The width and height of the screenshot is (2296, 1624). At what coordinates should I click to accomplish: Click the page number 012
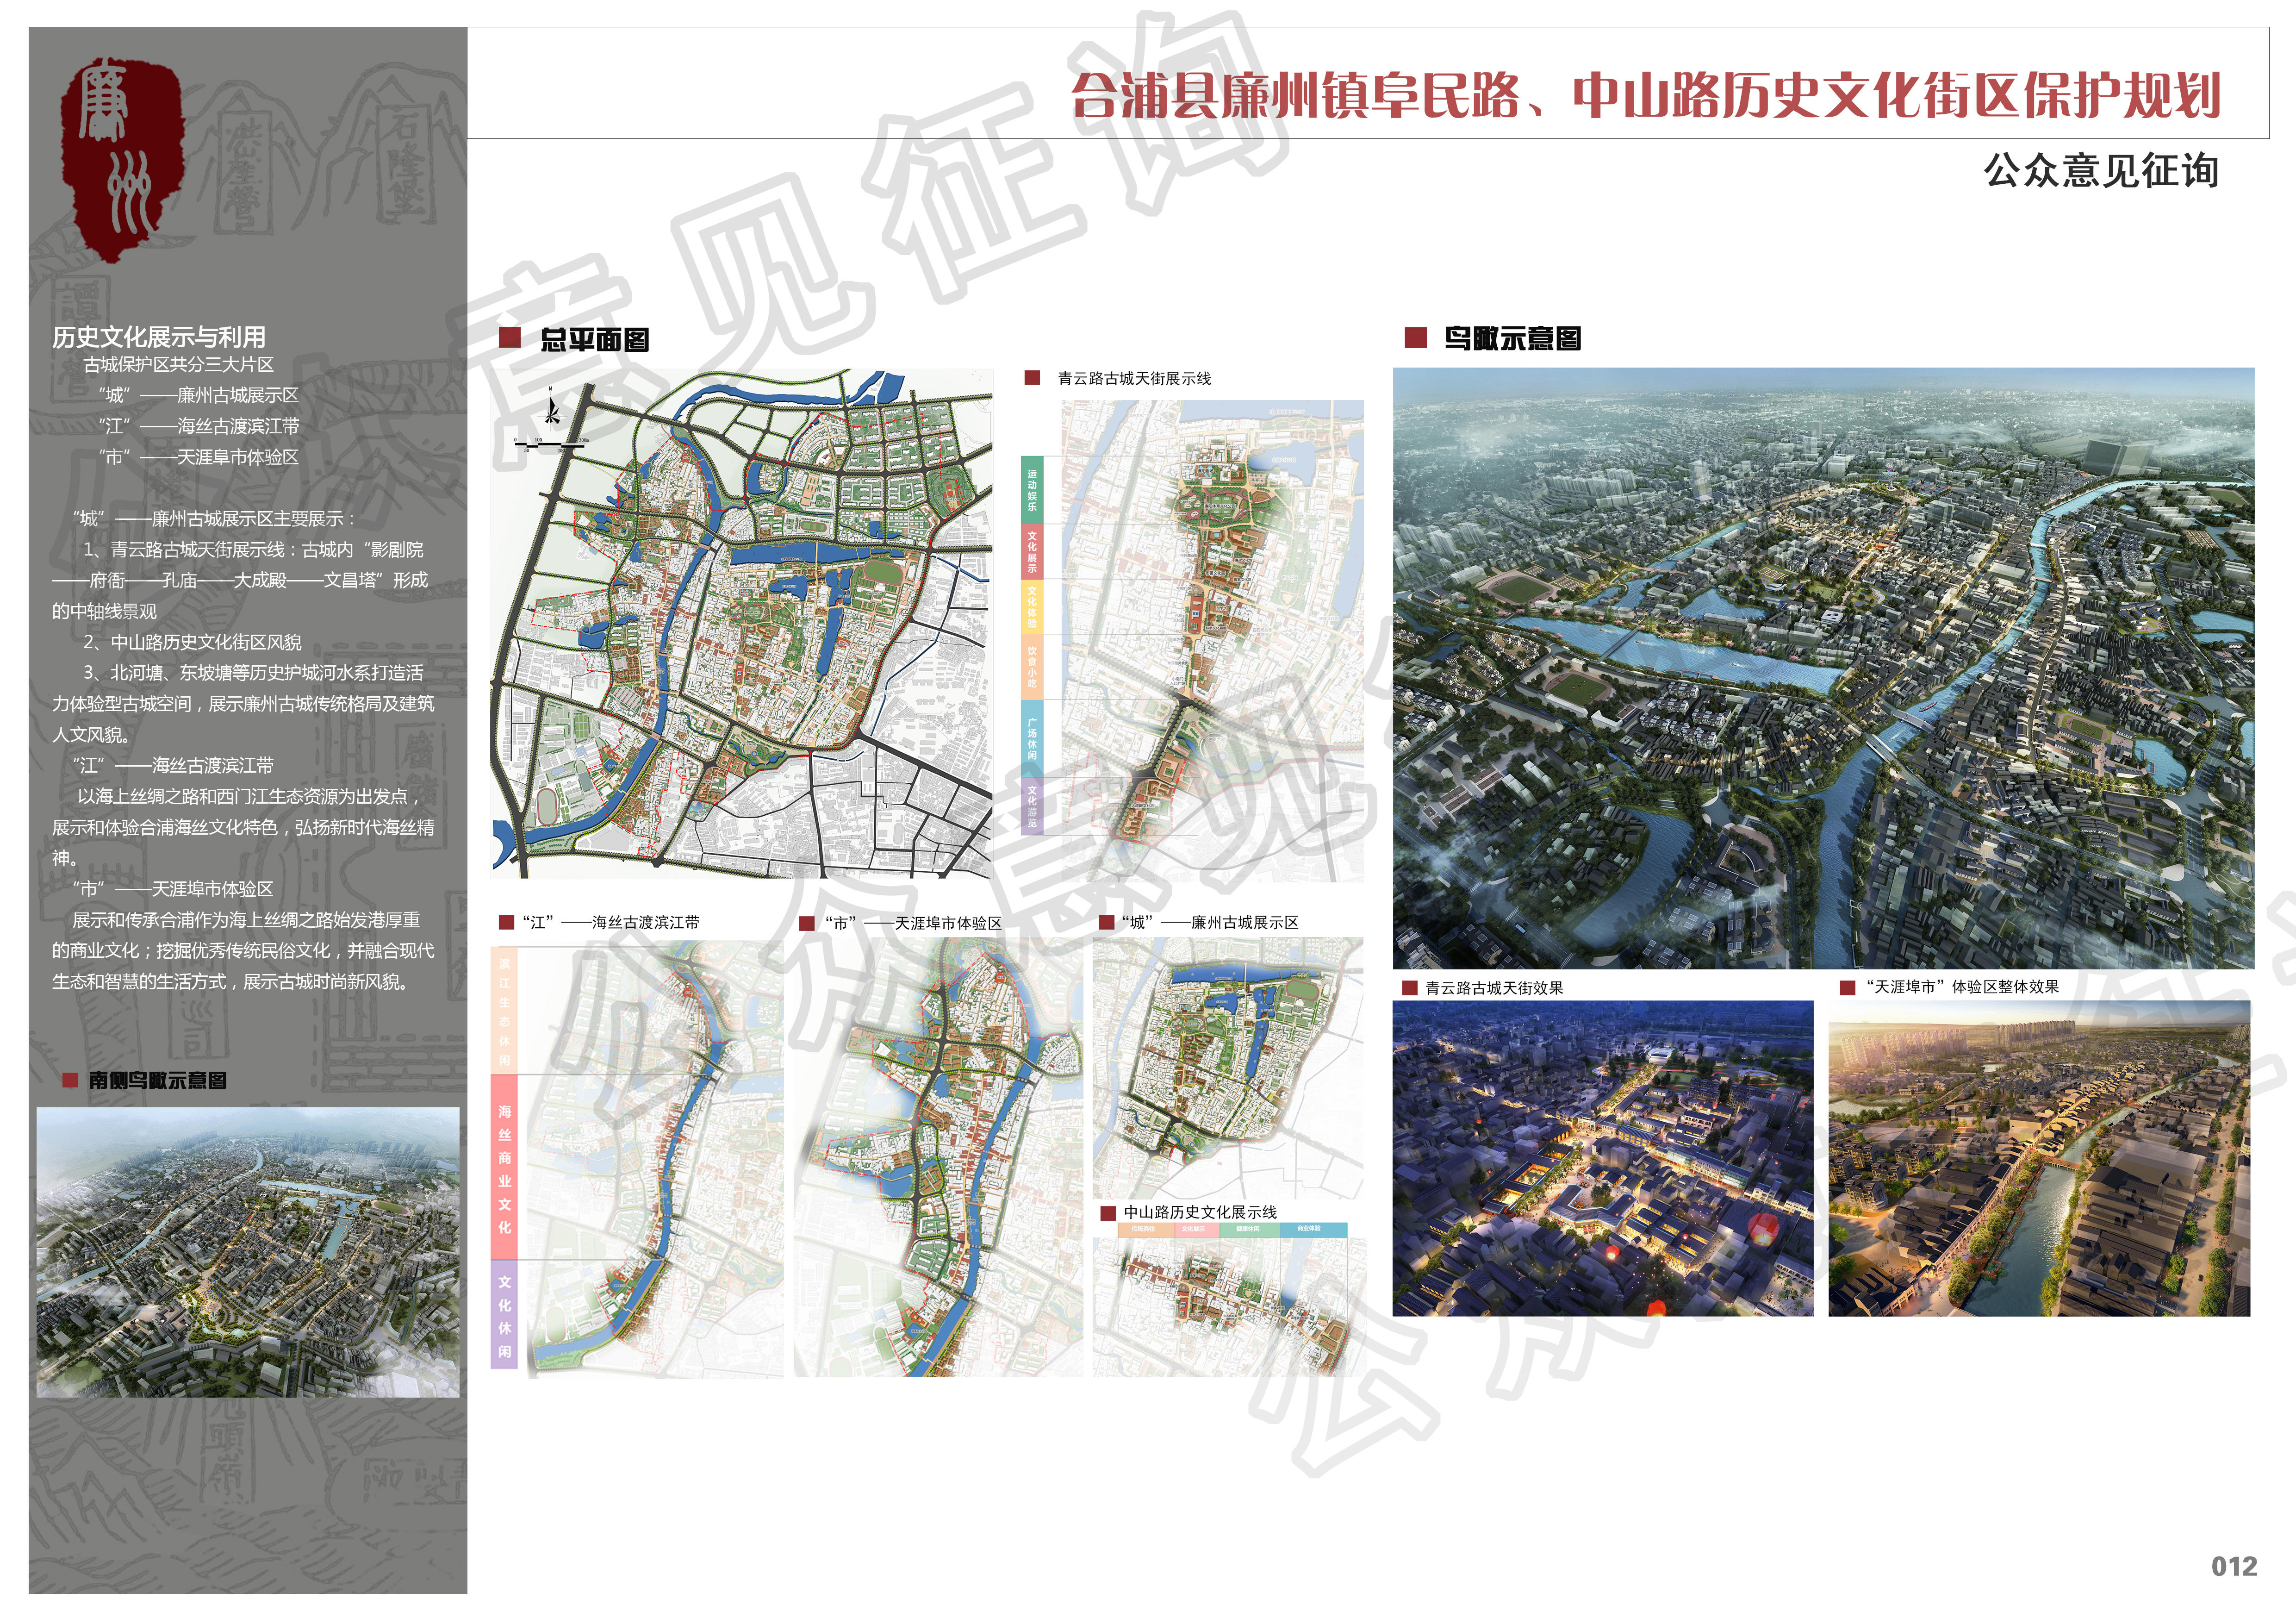[2234, 1566]
